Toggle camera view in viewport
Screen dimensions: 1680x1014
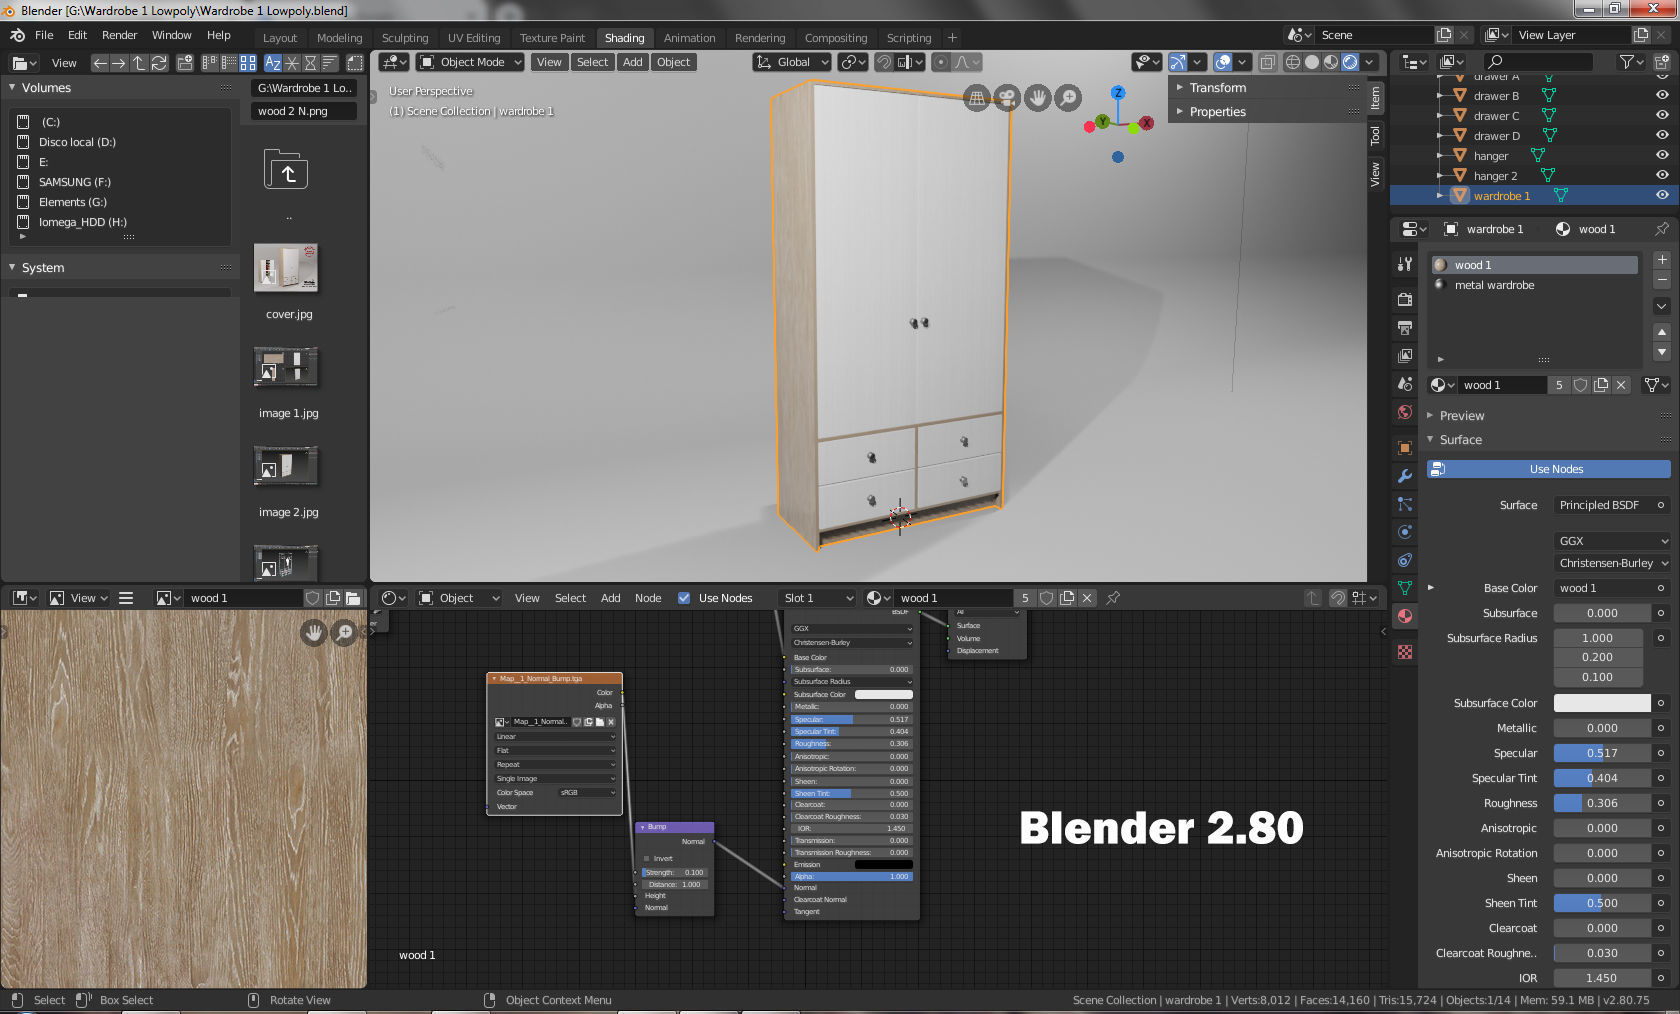point(1007,97)
